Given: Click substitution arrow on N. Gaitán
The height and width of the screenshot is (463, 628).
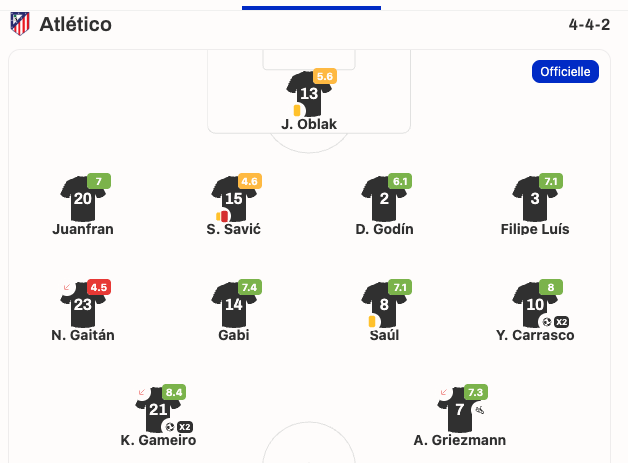Looking at the screenshot, I should [x=67, y=288].
